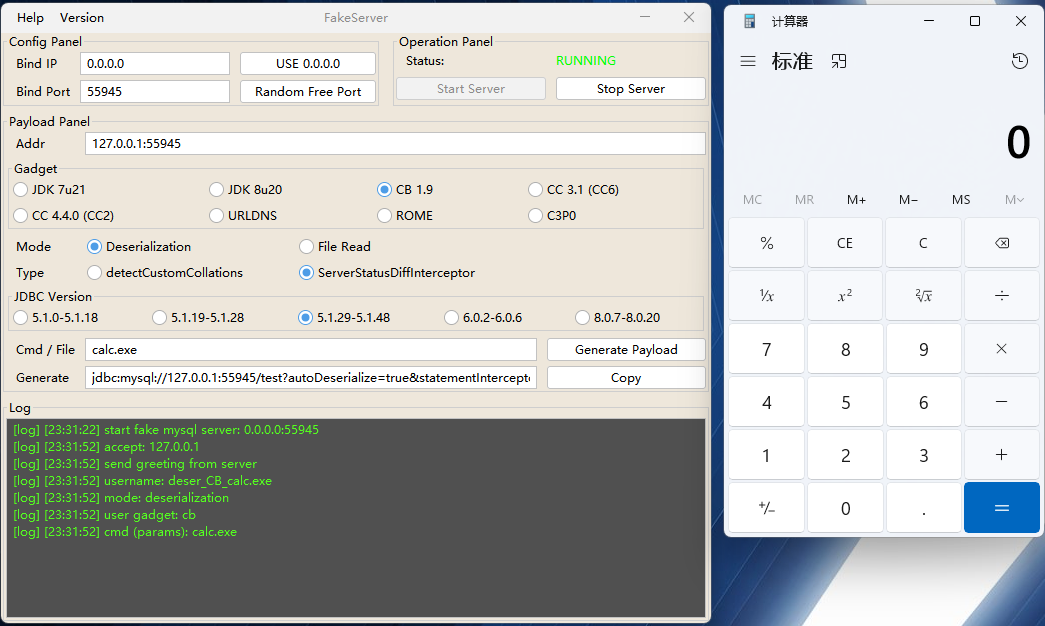This screenshot has width=1045, height=626.
Task: Select detectCustomCollations type
Action: click(x=165, y=273)
